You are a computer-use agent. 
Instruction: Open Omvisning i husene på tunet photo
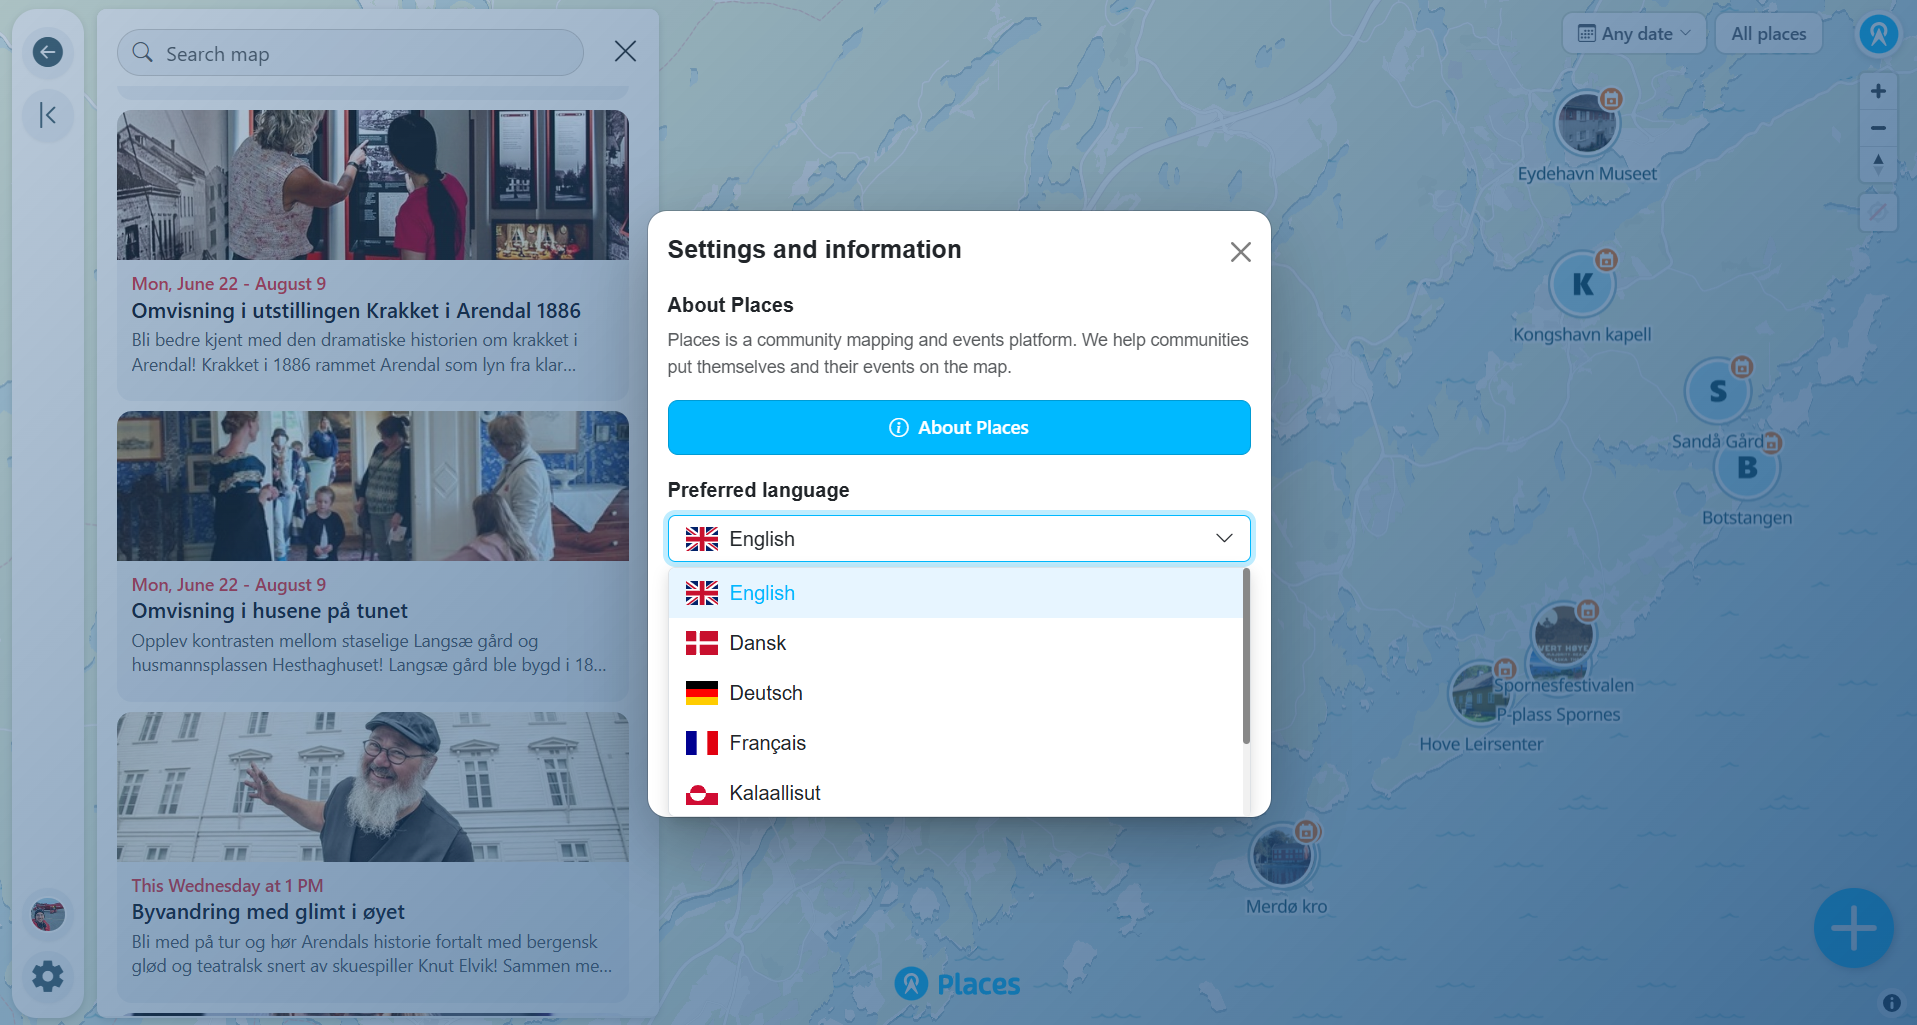tap(373, 486)
